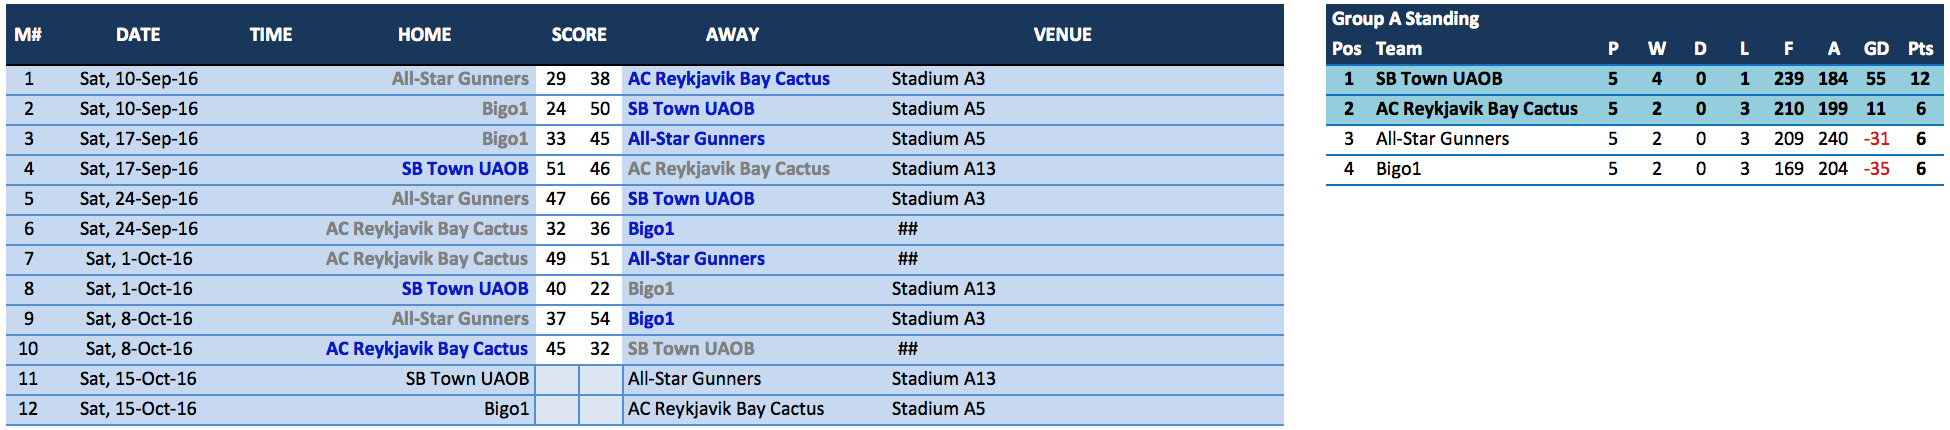Click the VENUE column header

click(1062, 34)
